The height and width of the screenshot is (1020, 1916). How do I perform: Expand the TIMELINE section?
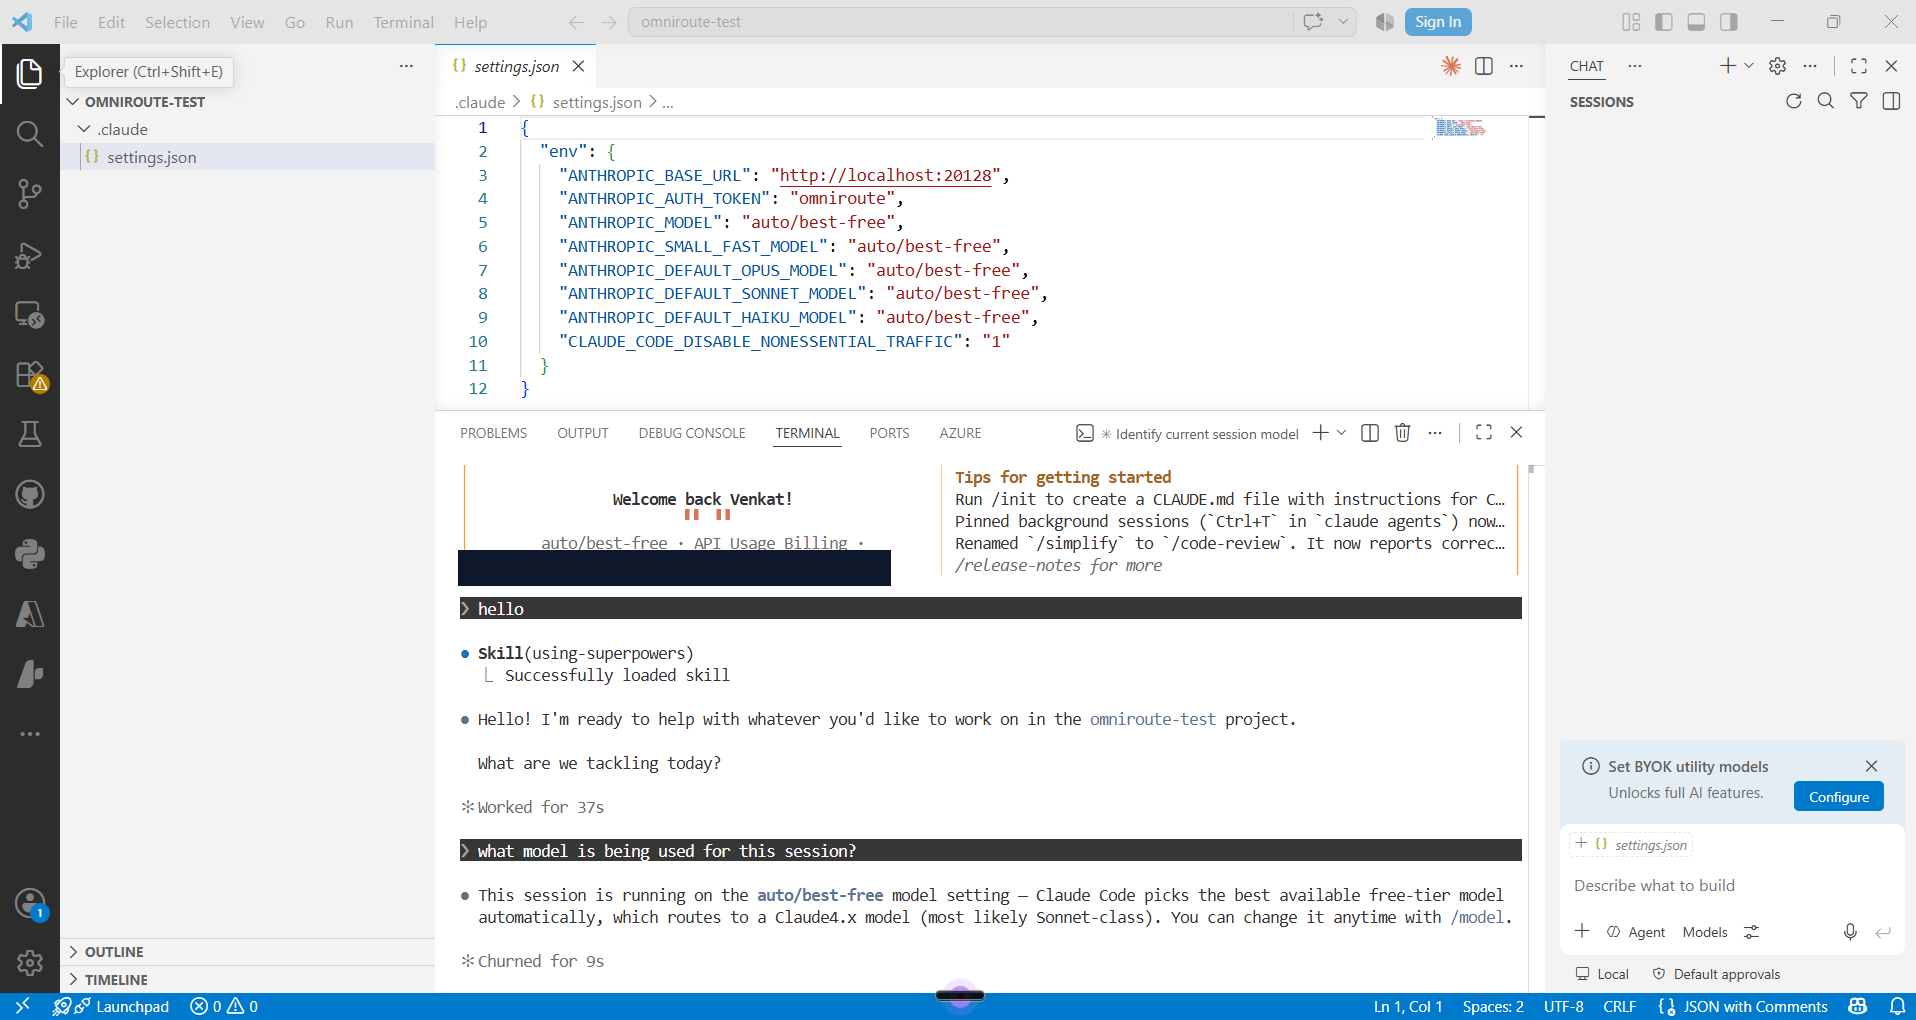(x=116, y=980)
